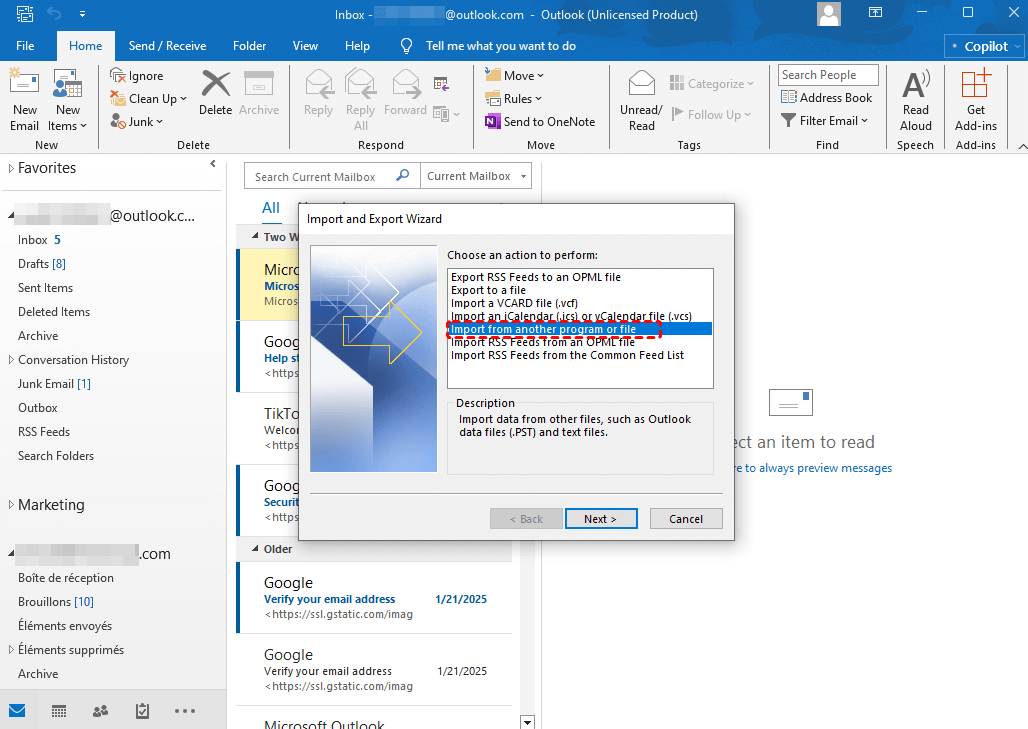Open the Clean Up dropdown
The image size is (1028, 729).
point(149,98)
